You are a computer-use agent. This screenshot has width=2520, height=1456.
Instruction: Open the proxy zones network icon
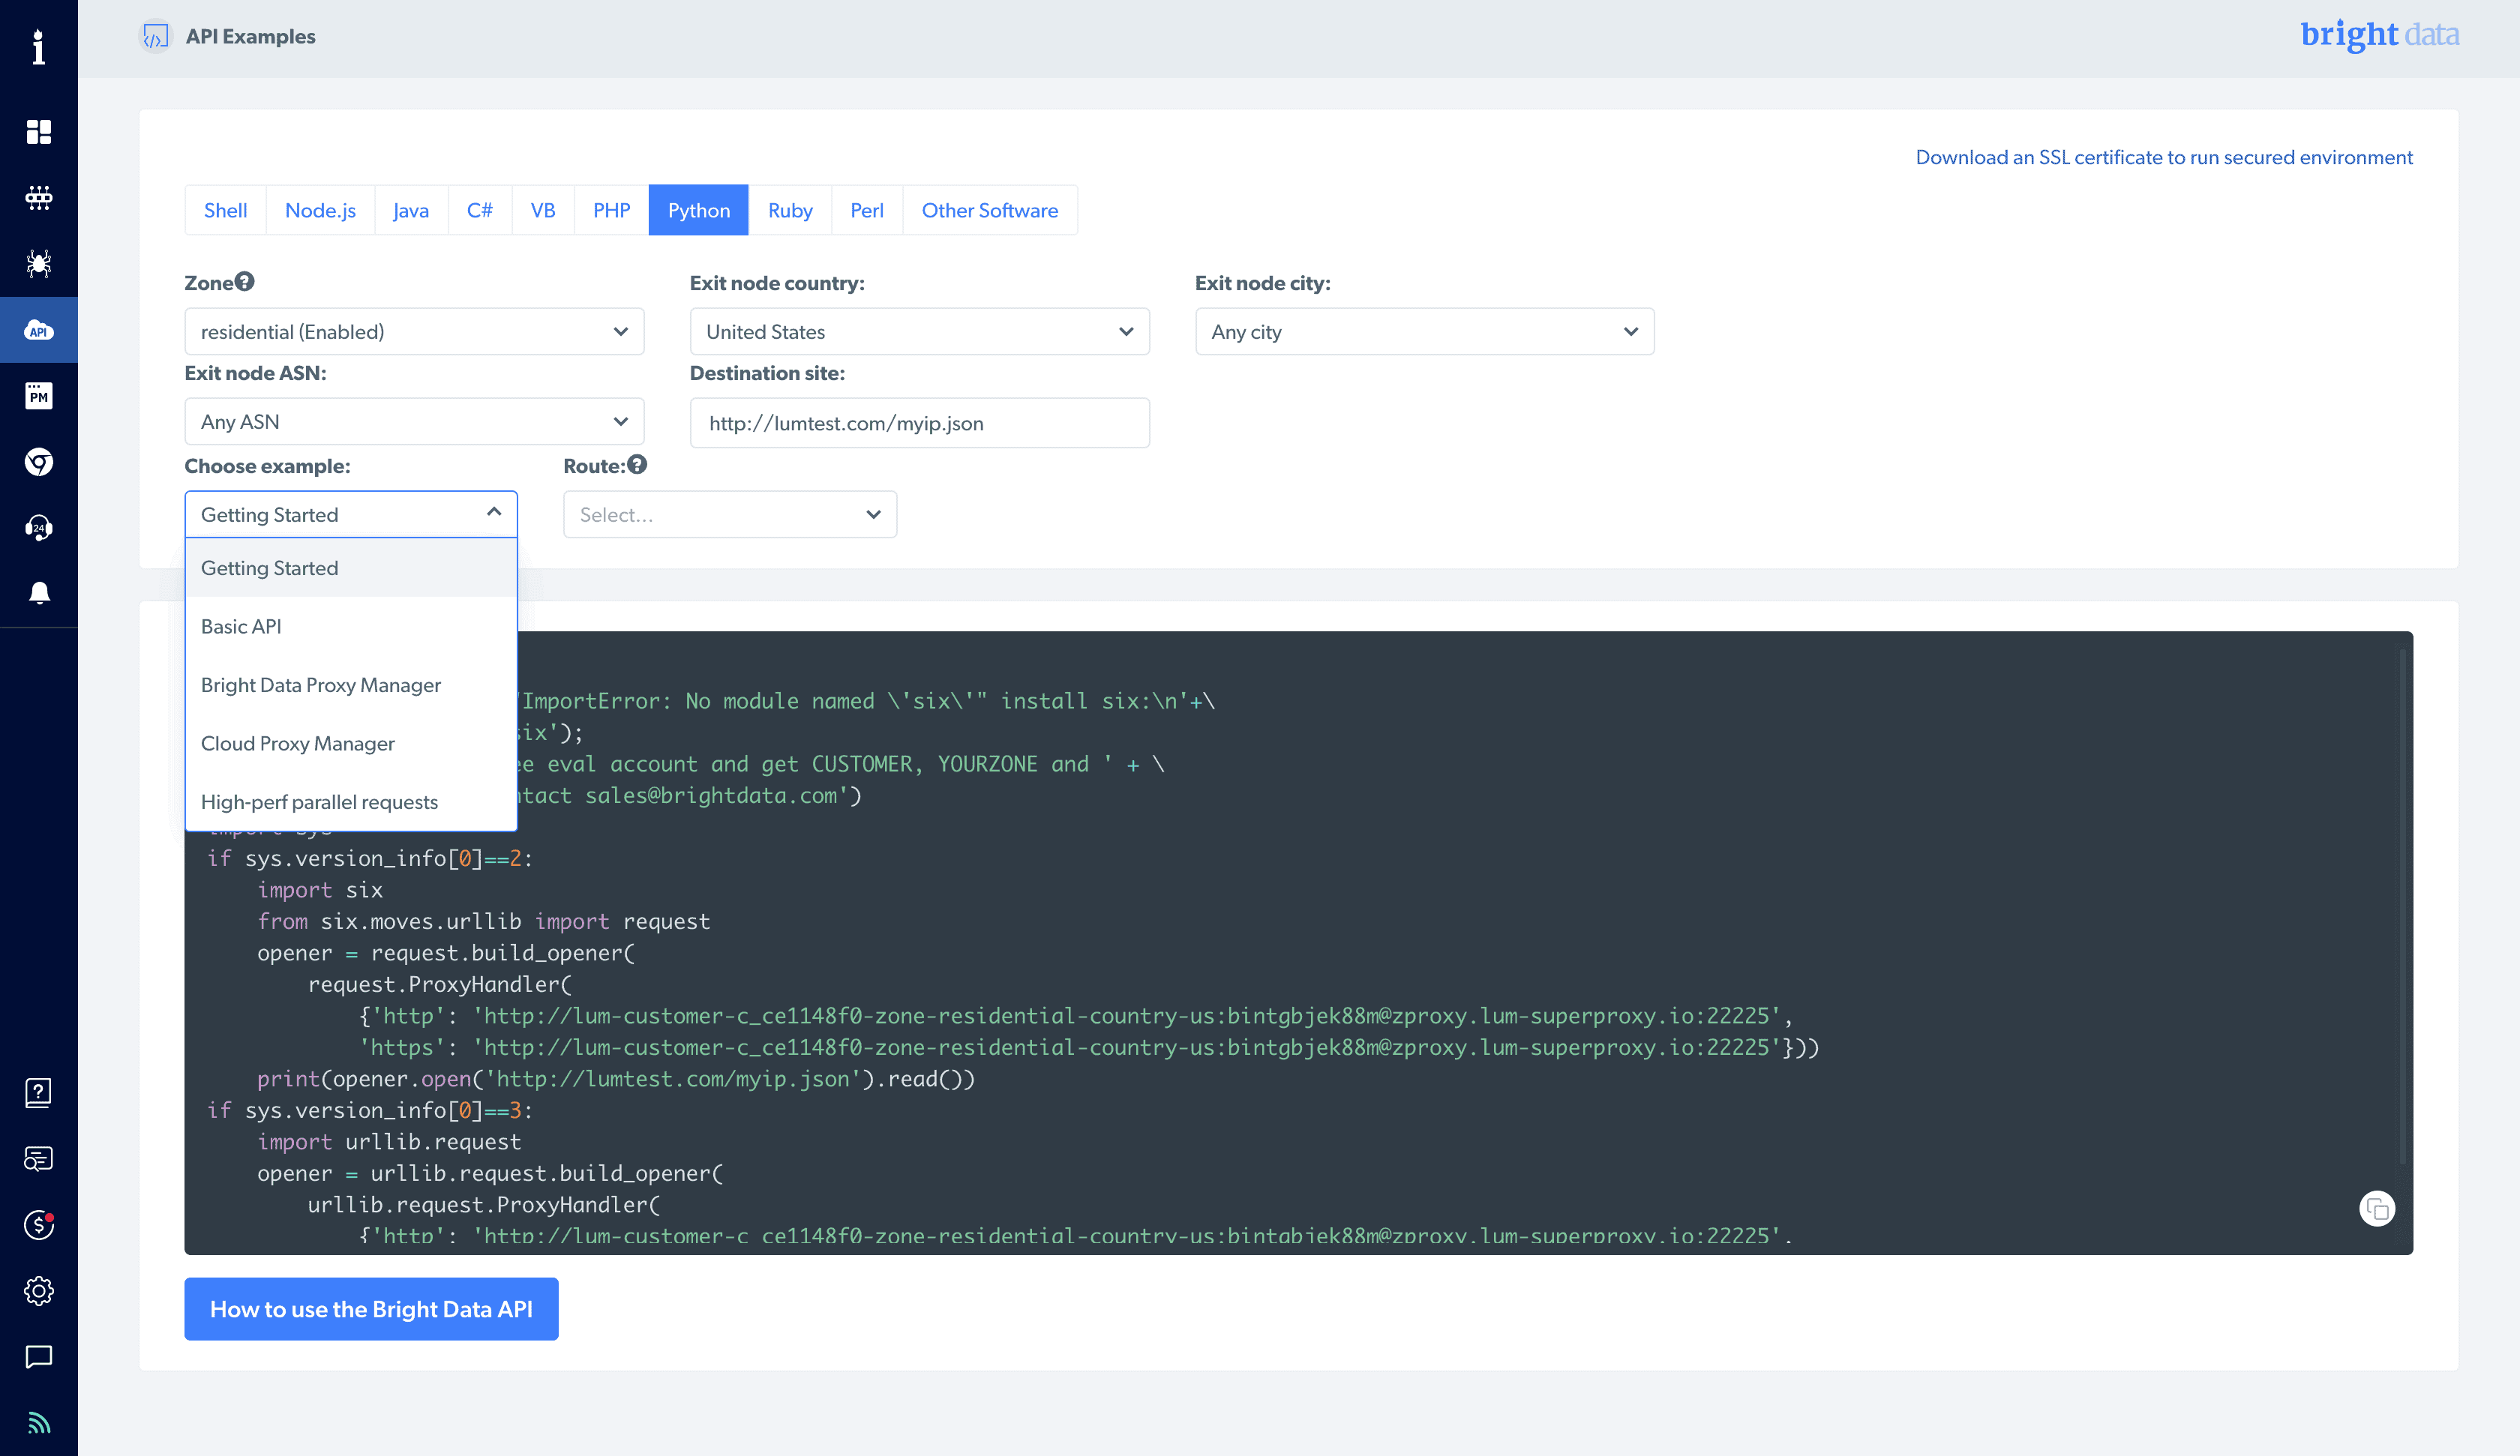(x=38, y=198)
